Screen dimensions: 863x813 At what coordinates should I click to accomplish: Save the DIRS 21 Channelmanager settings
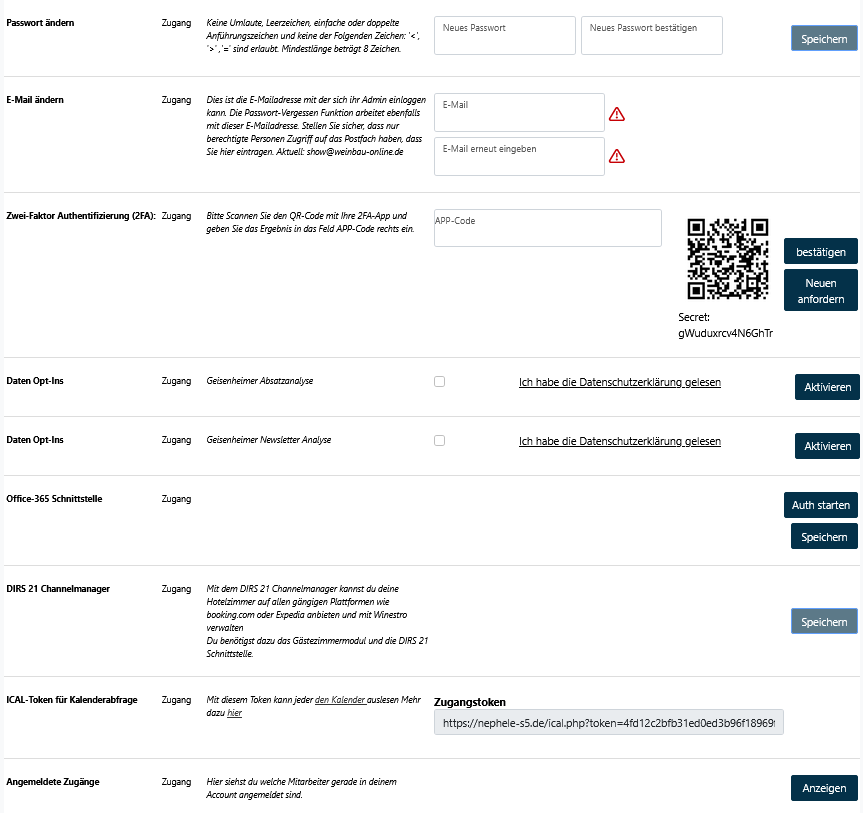tap(824, 621)
